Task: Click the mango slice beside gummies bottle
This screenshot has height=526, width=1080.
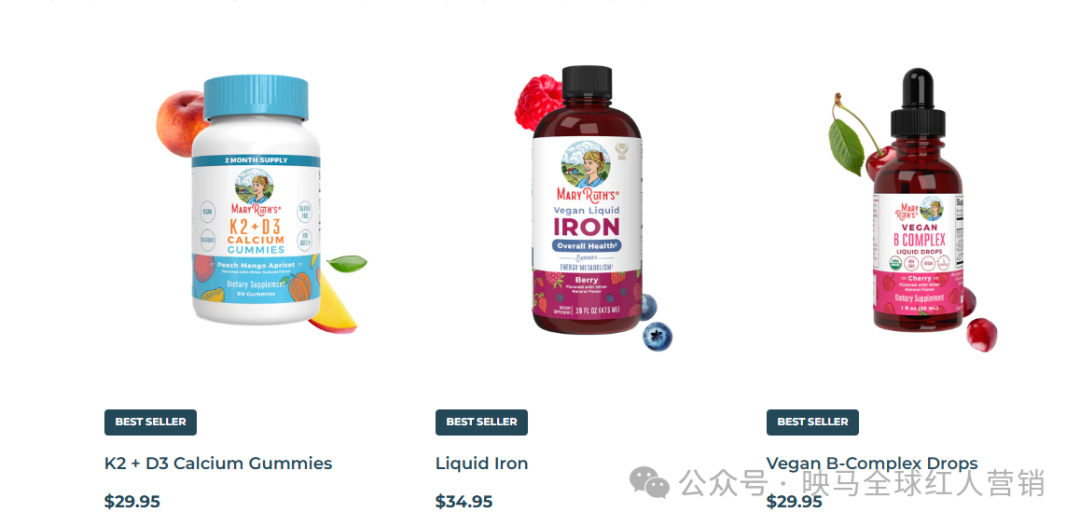Action: click(332, 302)
